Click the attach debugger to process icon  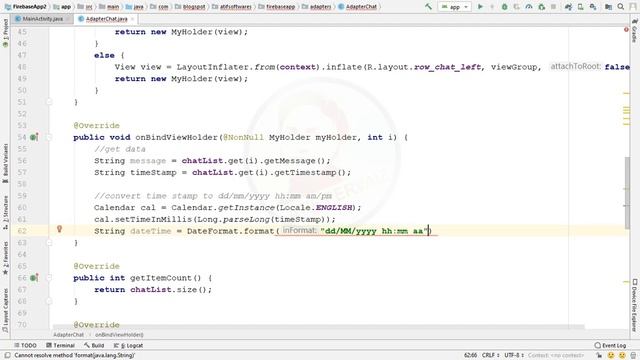click(542, 7)
